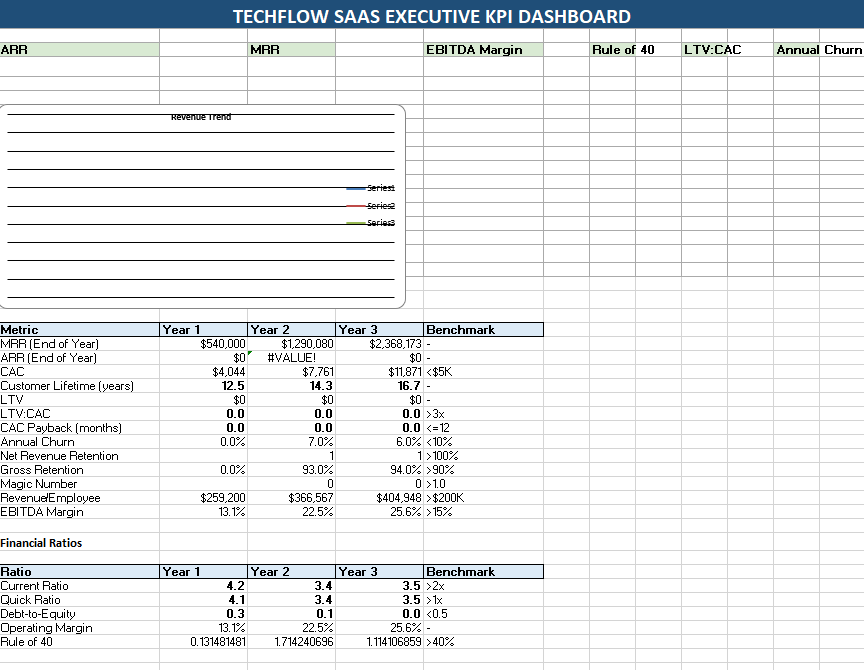Select the 94.0% gross retention cell
This screenshot has height=670, width=864.
tap(379, 470)
